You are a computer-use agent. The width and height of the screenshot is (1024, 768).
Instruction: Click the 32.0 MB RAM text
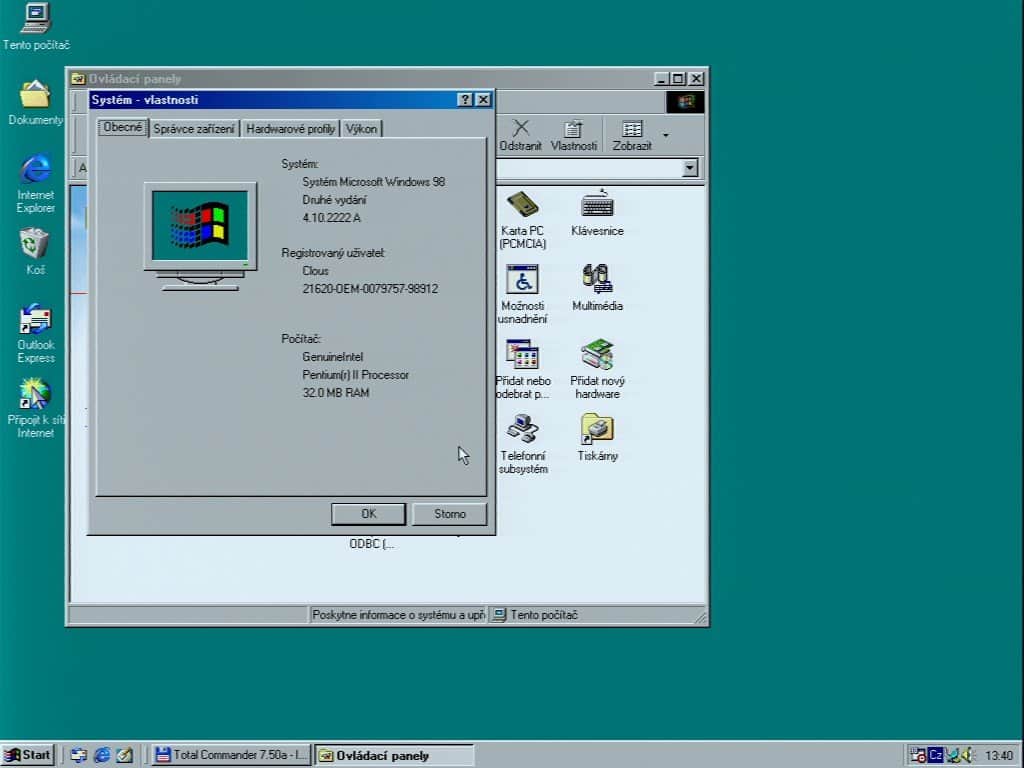(x=336, y=392)
